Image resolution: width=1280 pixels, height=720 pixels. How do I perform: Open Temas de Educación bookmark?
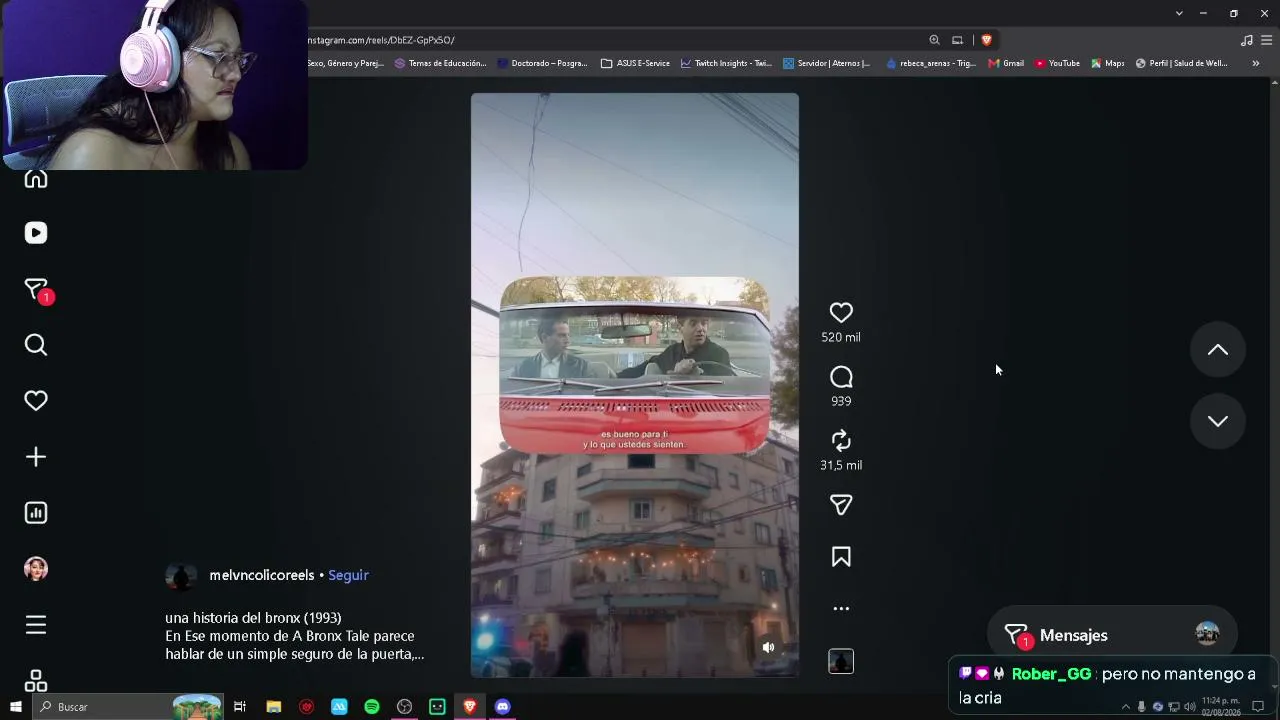click(x=440, y=63)
